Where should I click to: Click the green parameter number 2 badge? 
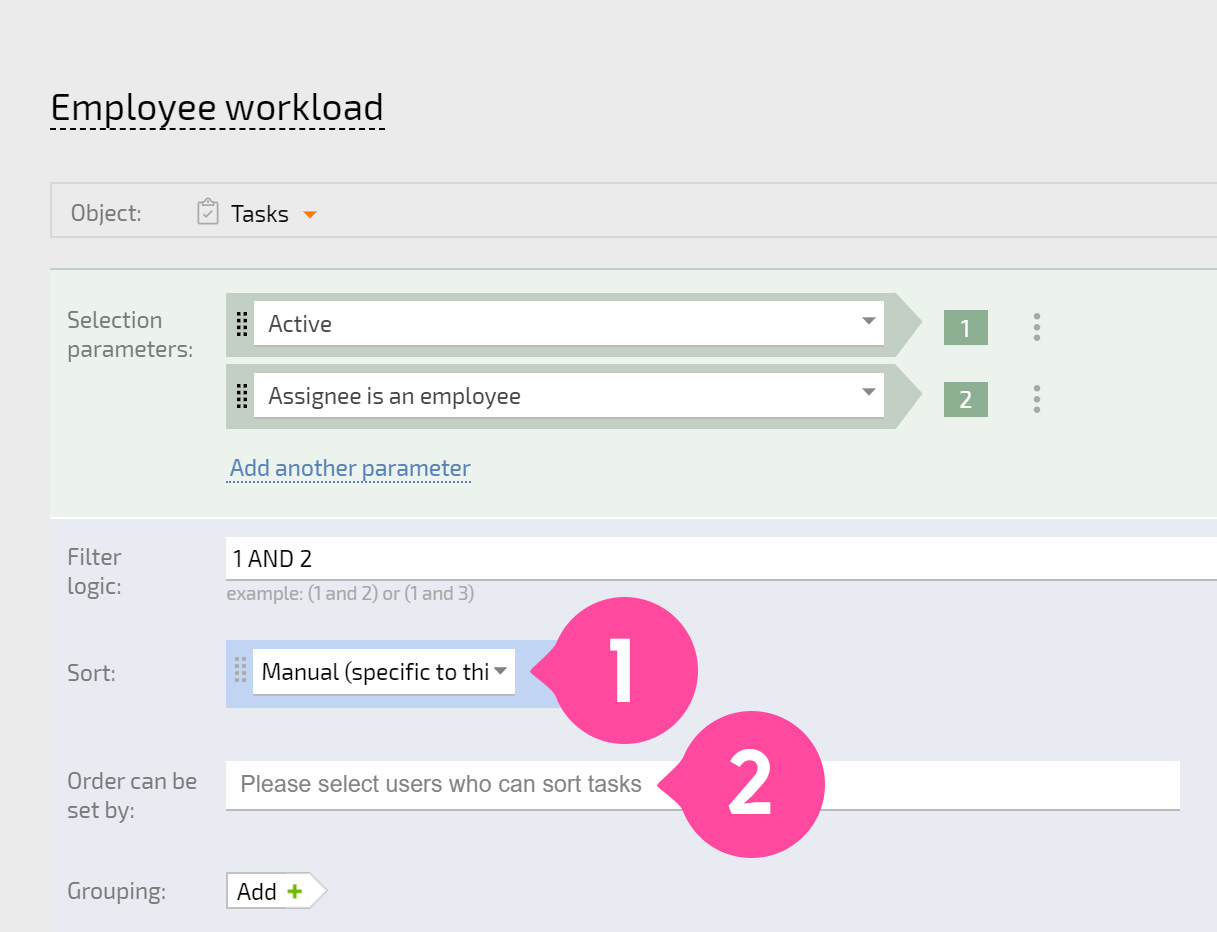point(965,400)
